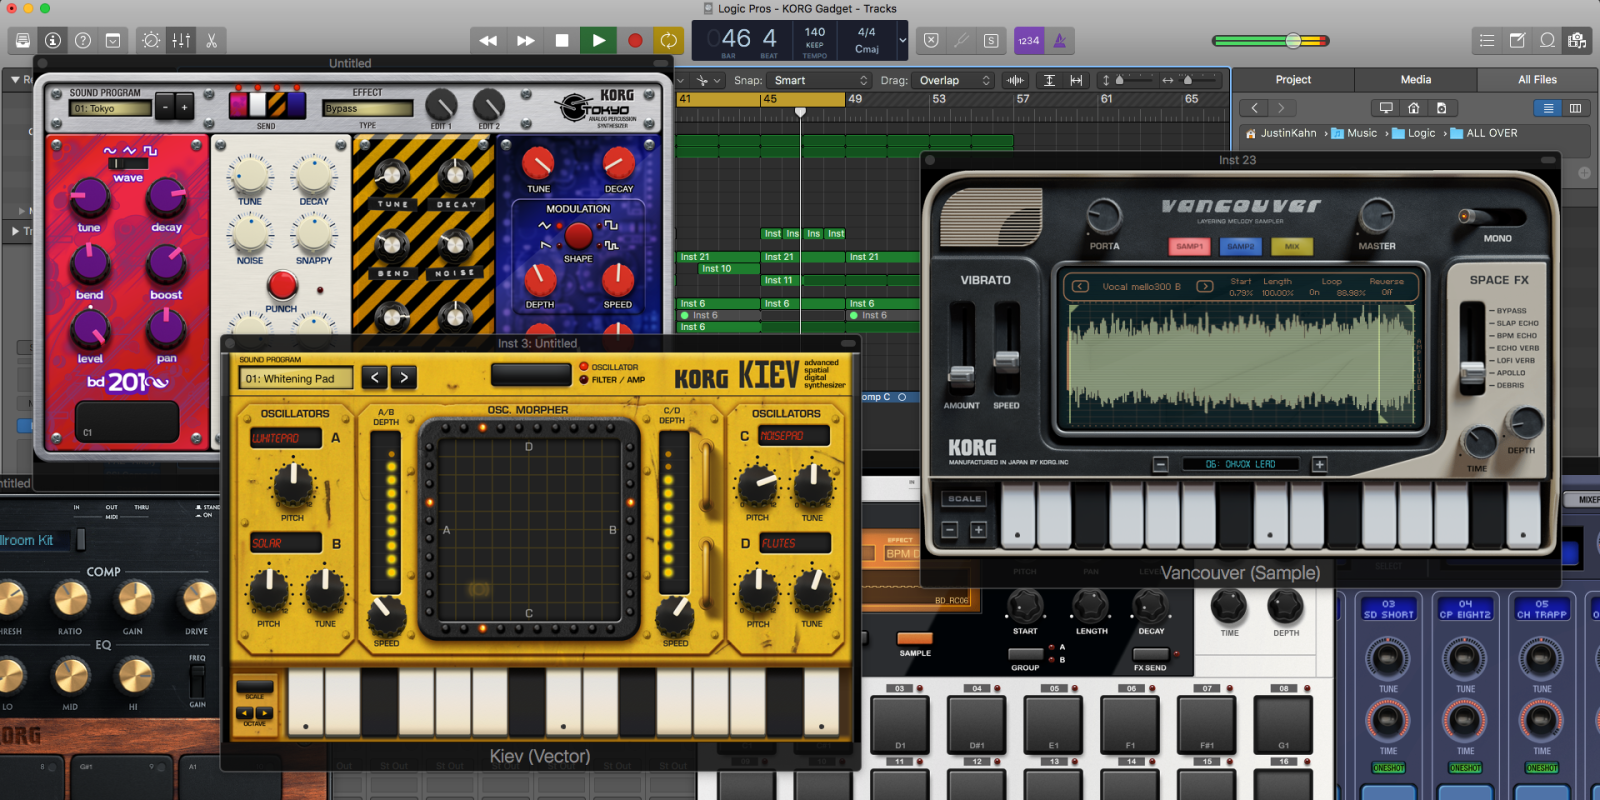Click the Home folder icon in browser

click(x=1413, y=108)
